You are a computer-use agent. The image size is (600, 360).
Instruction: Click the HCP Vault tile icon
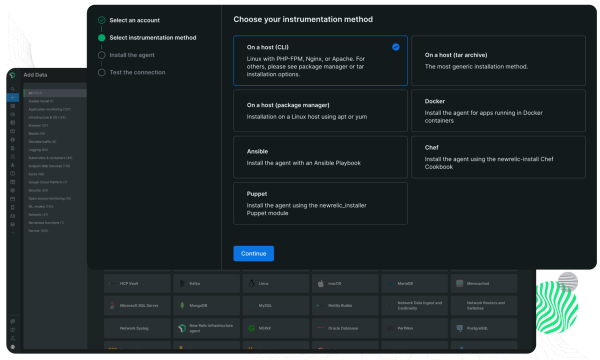[x=112, y=283]
